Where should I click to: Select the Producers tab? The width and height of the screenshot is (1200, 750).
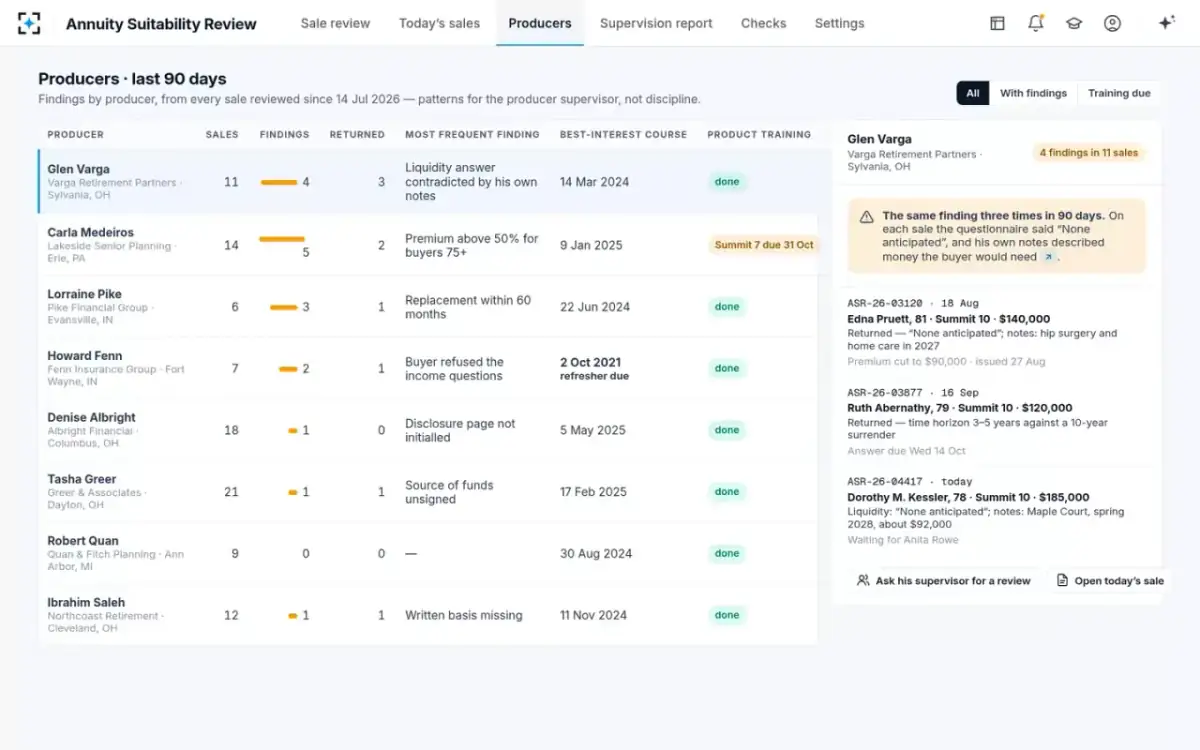[540, 23]
